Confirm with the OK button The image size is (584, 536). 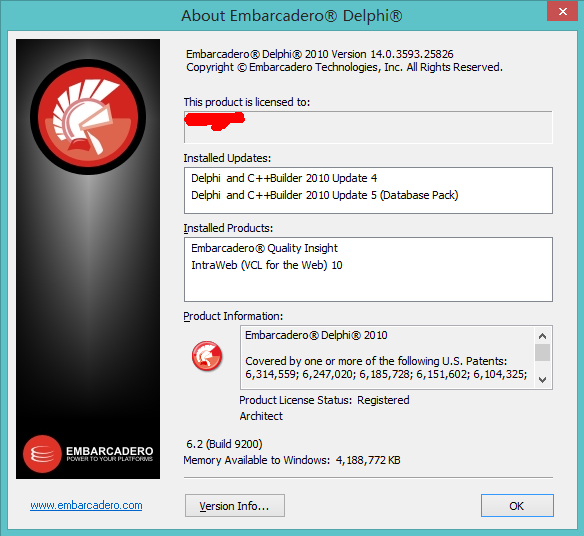517,506
